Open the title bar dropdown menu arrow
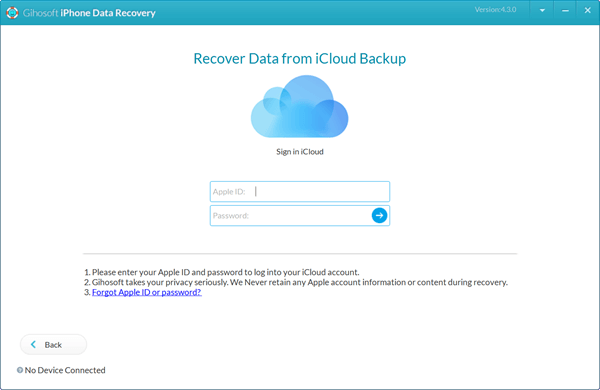600x390 pixels. point(542,10)
